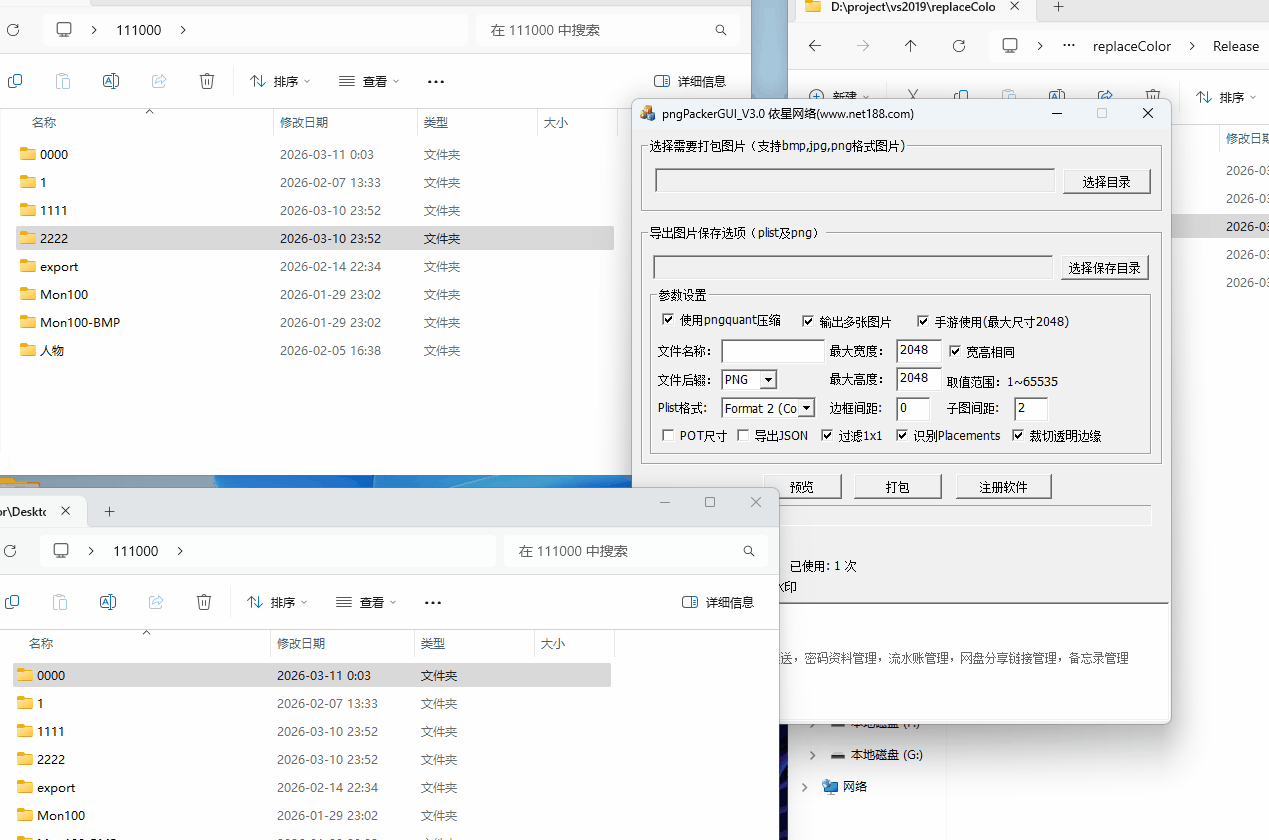1269x840 pixels.
Task: Enable the POT尺寸 checkbox
Action: 668,435
